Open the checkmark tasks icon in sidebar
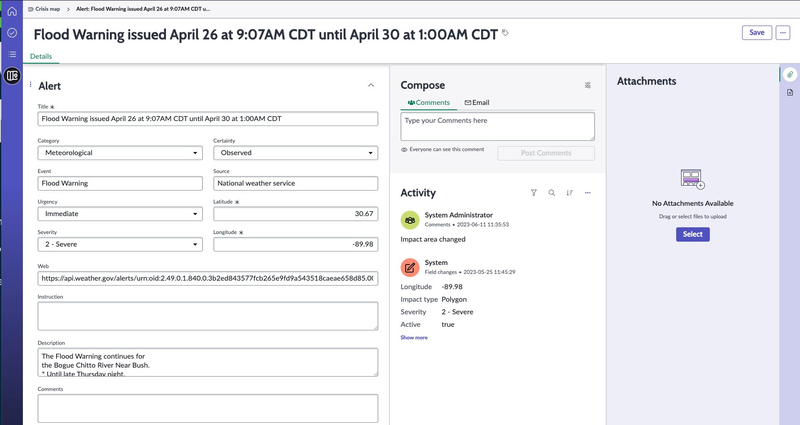This screenshot has height=425, width=800. (12, 33)
